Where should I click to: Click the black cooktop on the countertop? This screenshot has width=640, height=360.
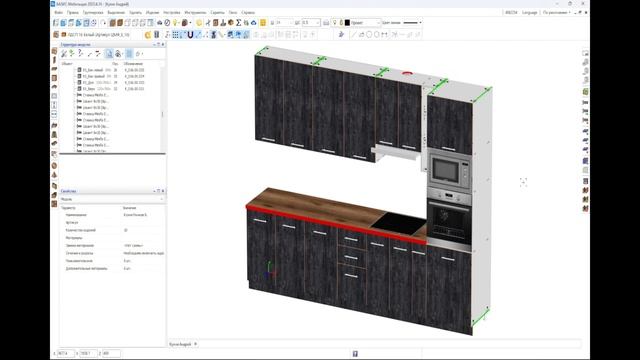[398, 223]
